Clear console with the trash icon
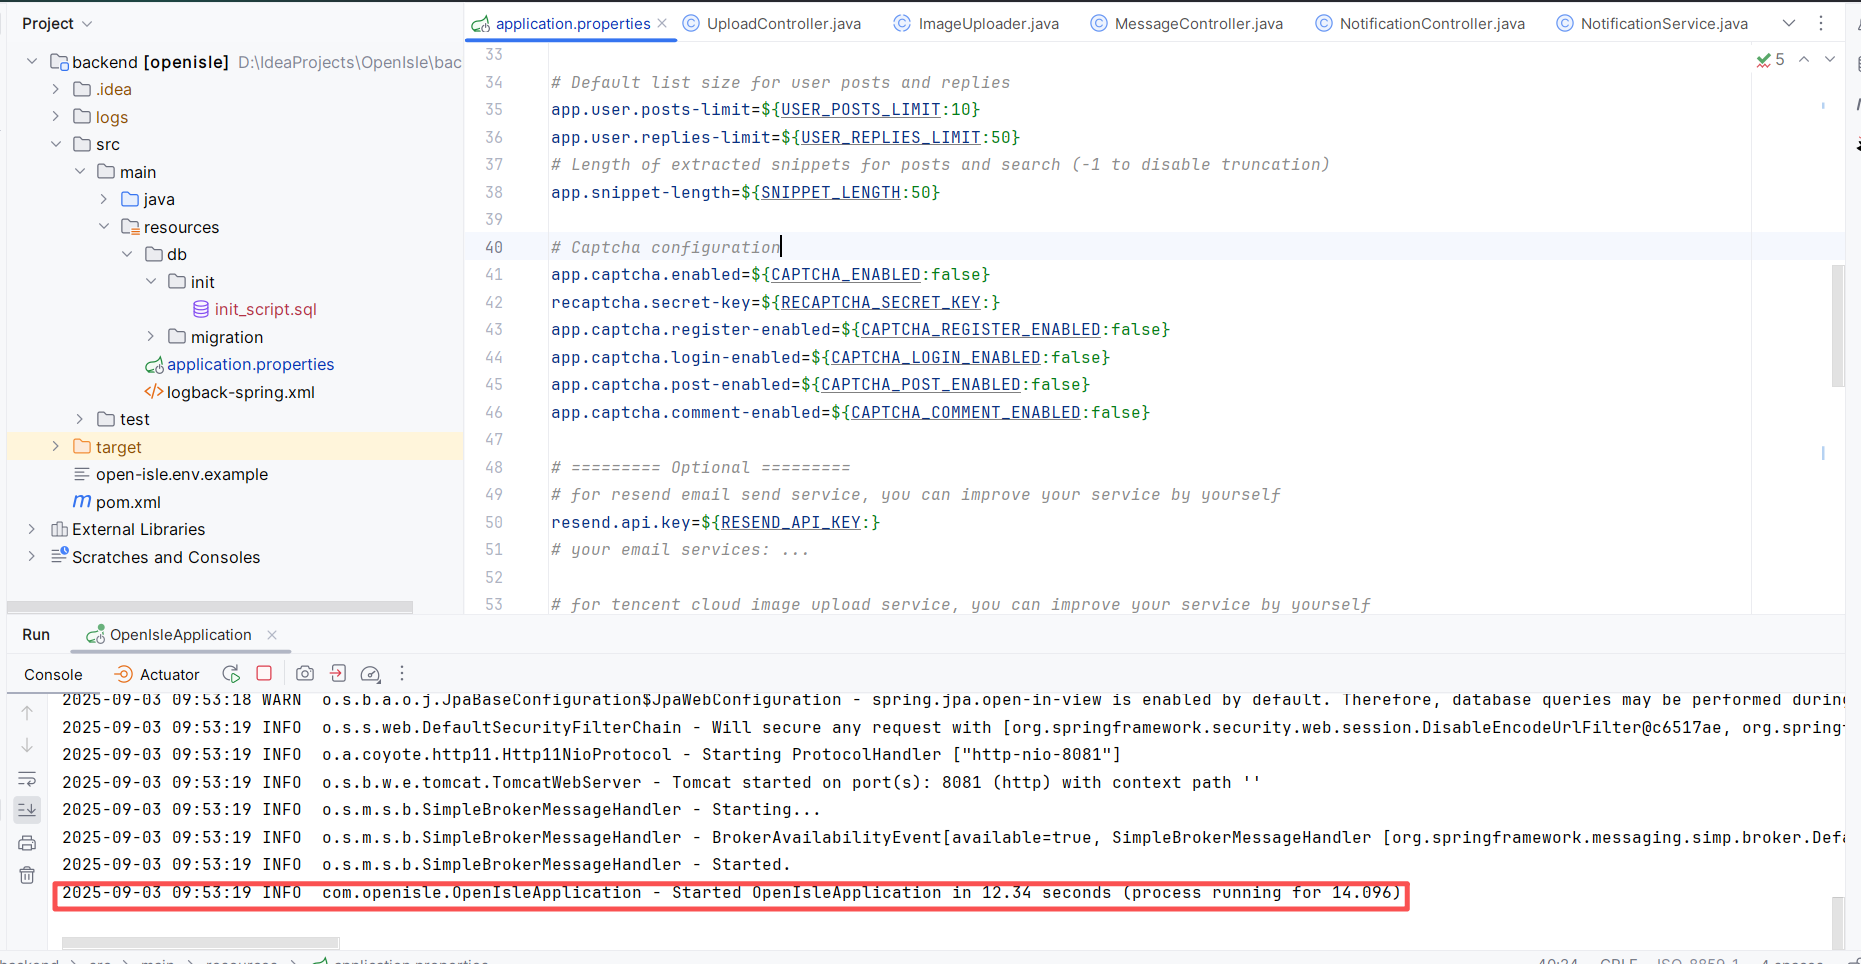1861x964 pixels. [27, 876]
